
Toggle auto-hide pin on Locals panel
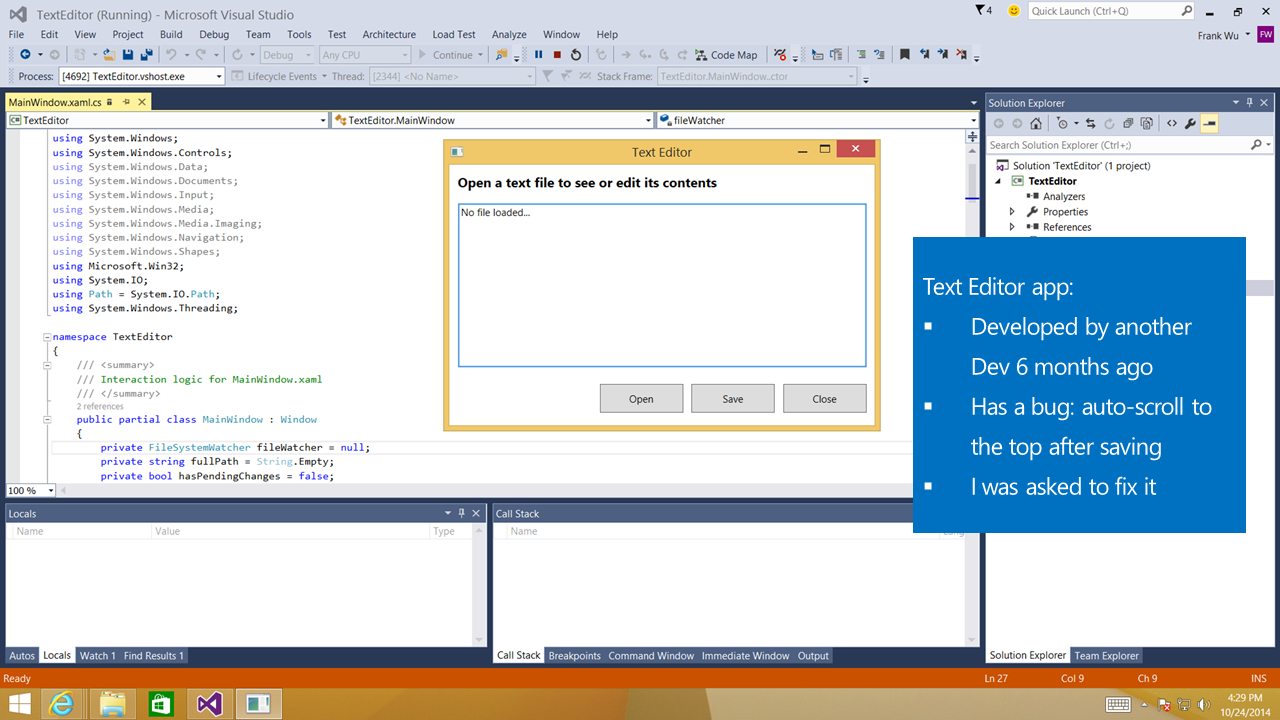pyautogui.click(x=462, y=513)
